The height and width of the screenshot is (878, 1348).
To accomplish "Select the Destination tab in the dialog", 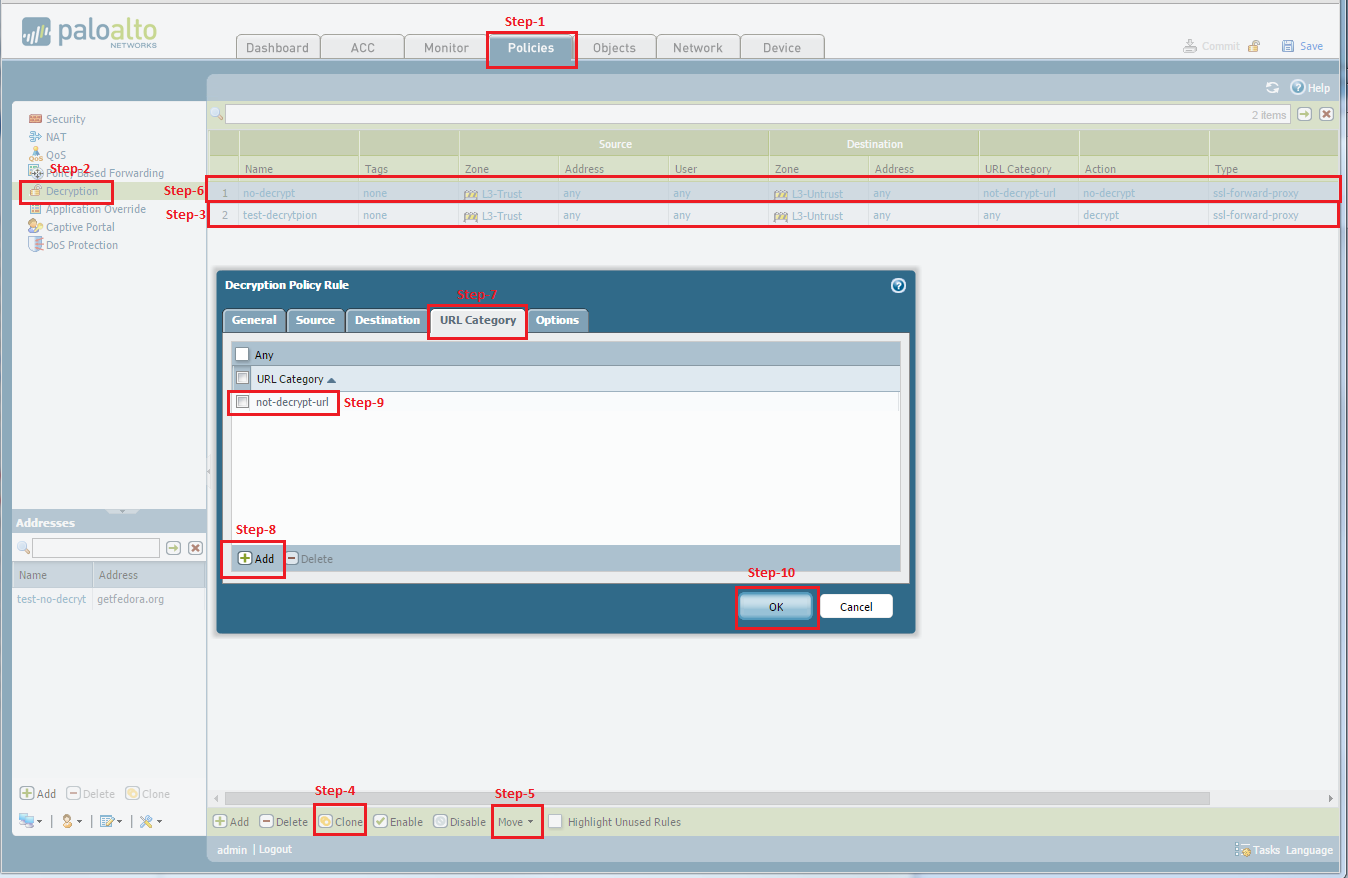I will 387,320.
